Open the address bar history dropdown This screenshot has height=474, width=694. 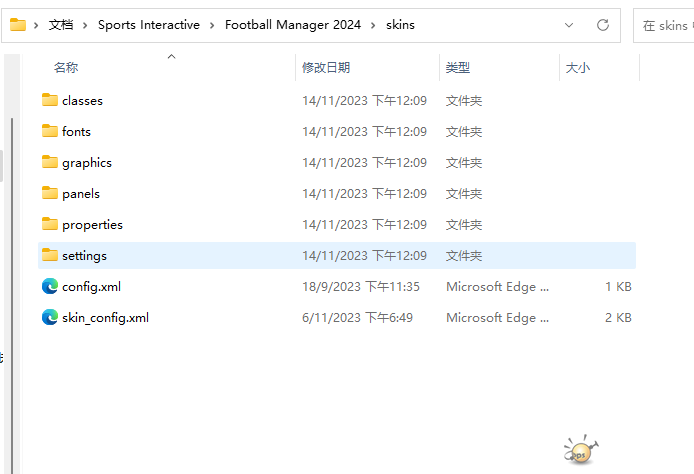(x=569, y=25)
